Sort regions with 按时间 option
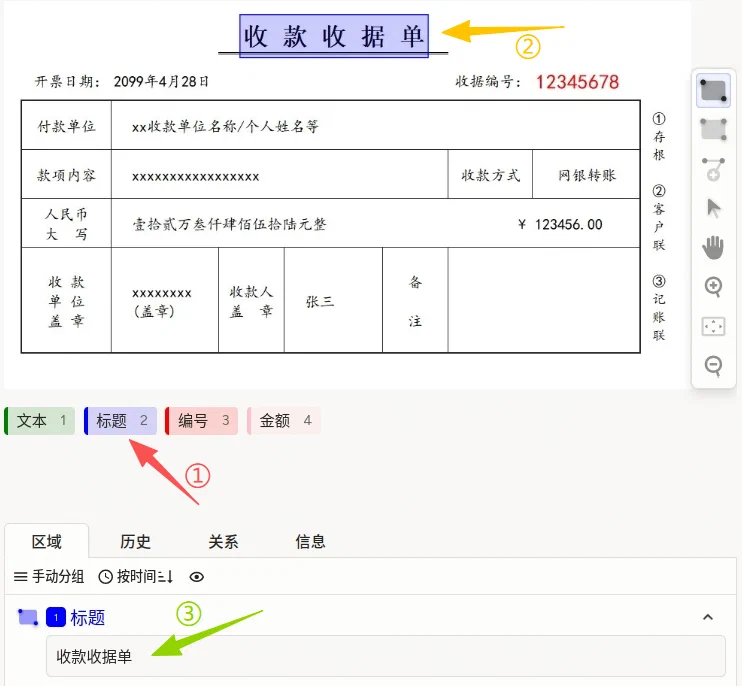Viewport: 742px width, 686px height. pyautogui.click(x=136, y=577)
